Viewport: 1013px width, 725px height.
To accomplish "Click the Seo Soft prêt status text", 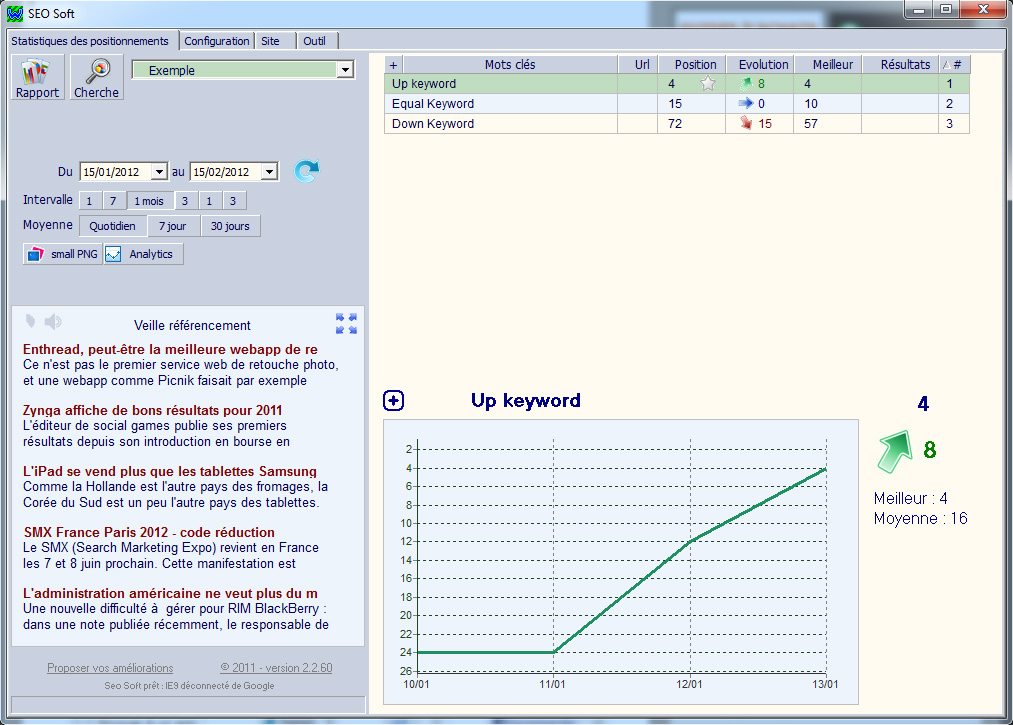I will point(189,686).
